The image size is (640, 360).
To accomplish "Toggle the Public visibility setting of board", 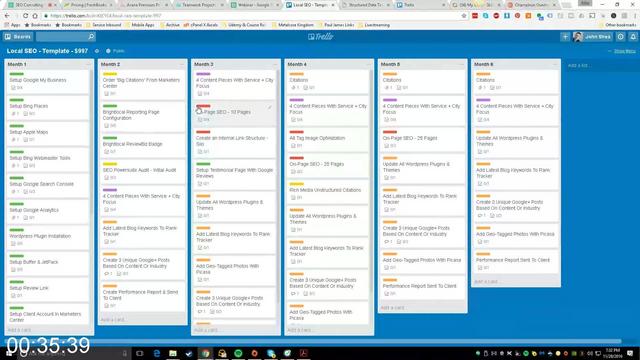I will point(115,51).
